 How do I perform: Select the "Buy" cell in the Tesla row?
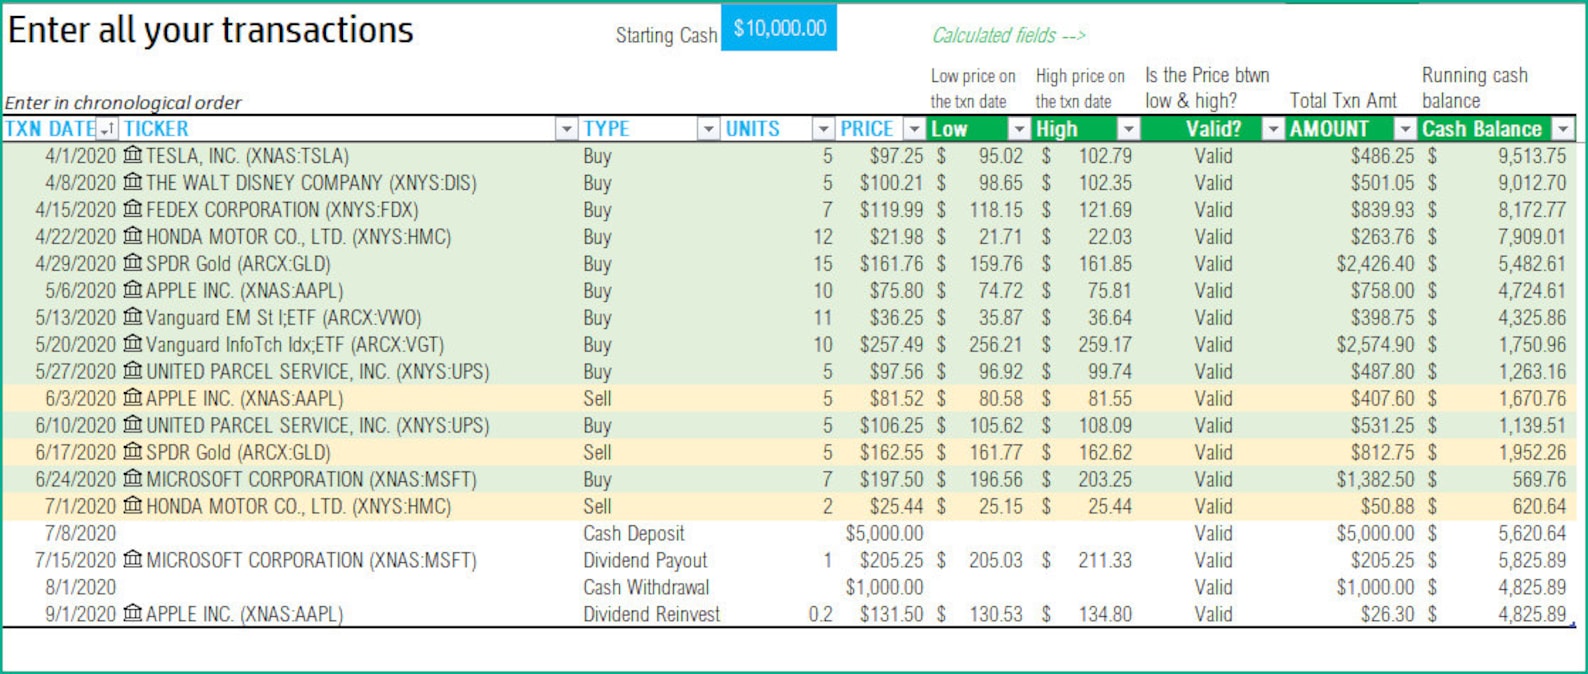[x=597, y=156]
